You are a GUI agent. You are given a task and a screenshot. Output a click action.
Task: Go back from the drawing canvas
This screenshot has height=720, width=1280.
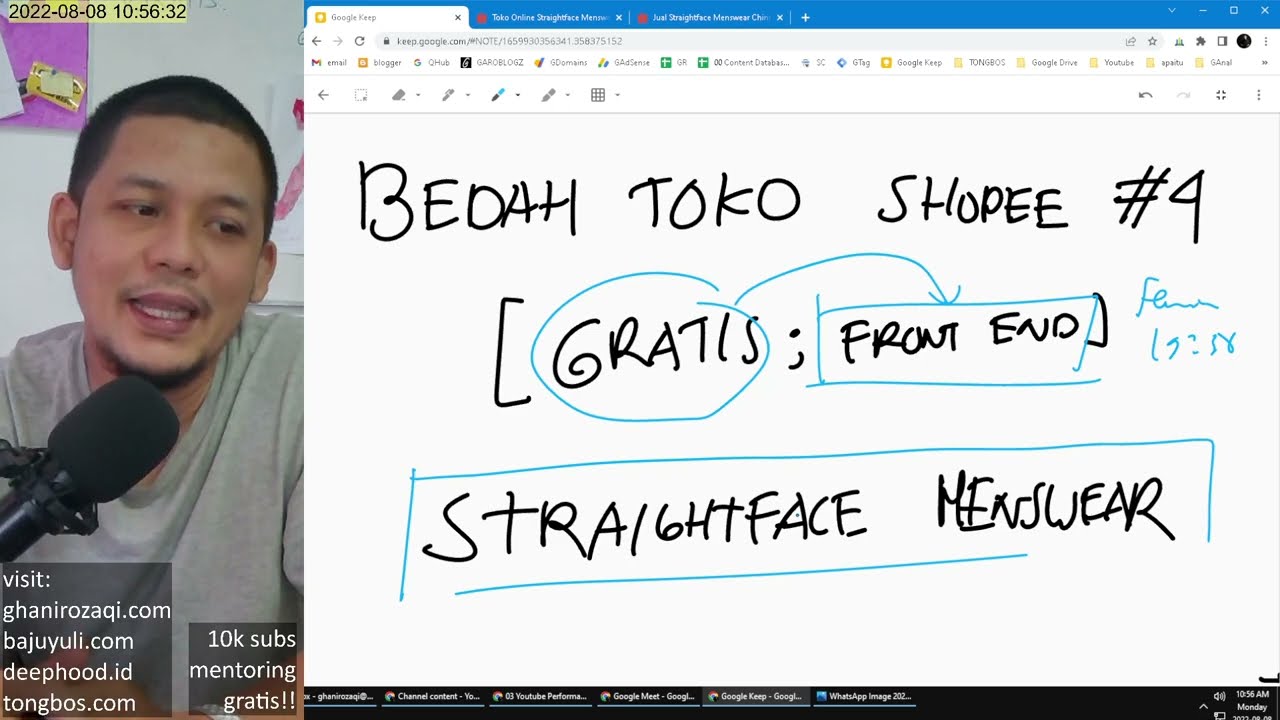[x=323, y=95]
